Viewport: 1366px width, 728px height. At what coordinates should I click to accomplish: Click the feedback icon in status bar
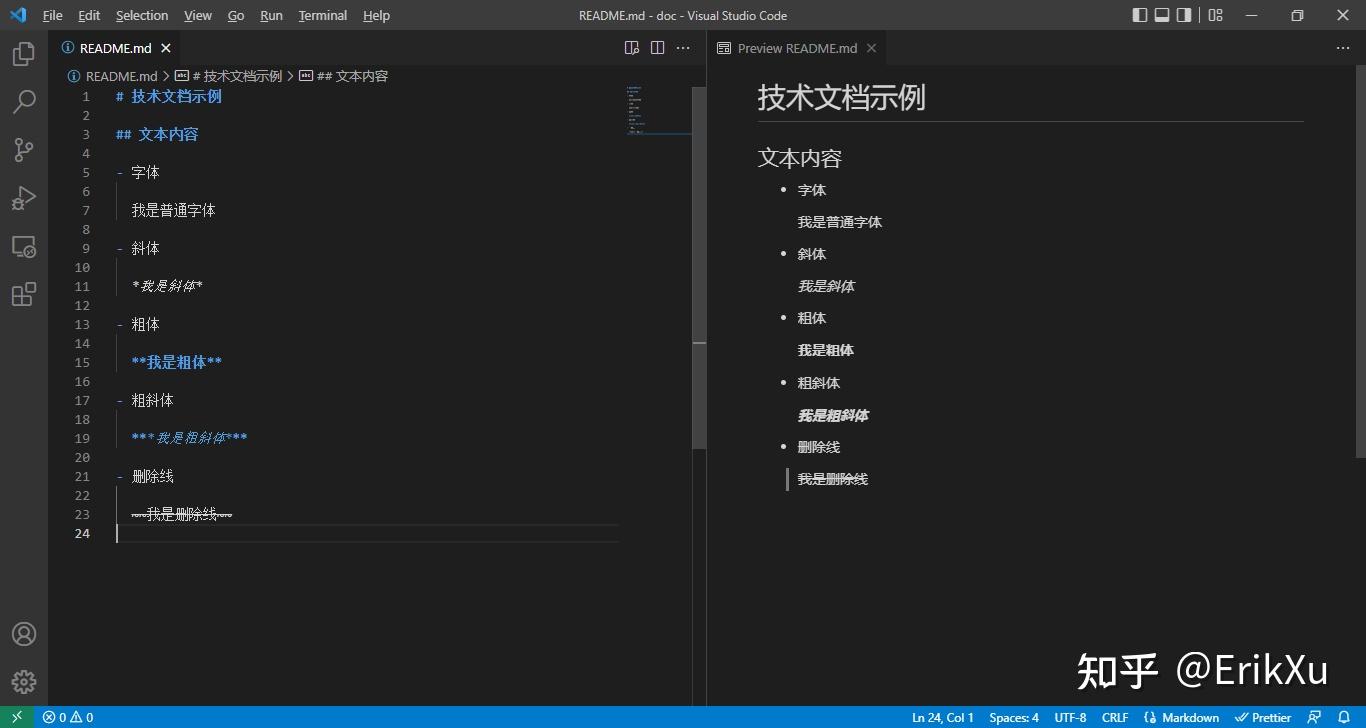tap(1315, 717)
